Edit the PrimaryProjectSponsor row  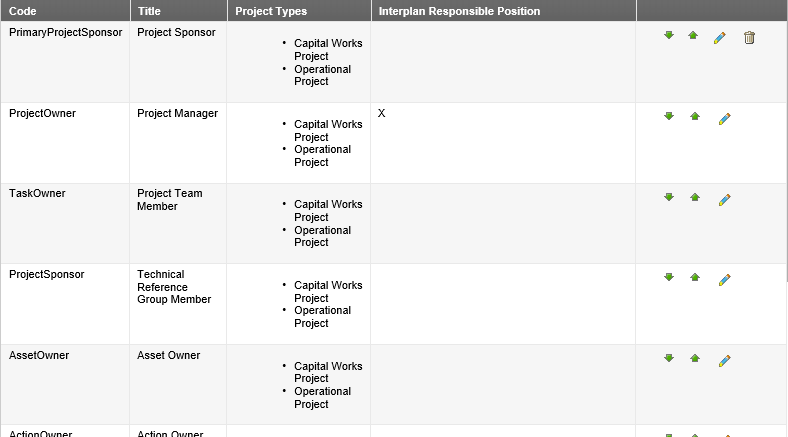coord(720,38)
